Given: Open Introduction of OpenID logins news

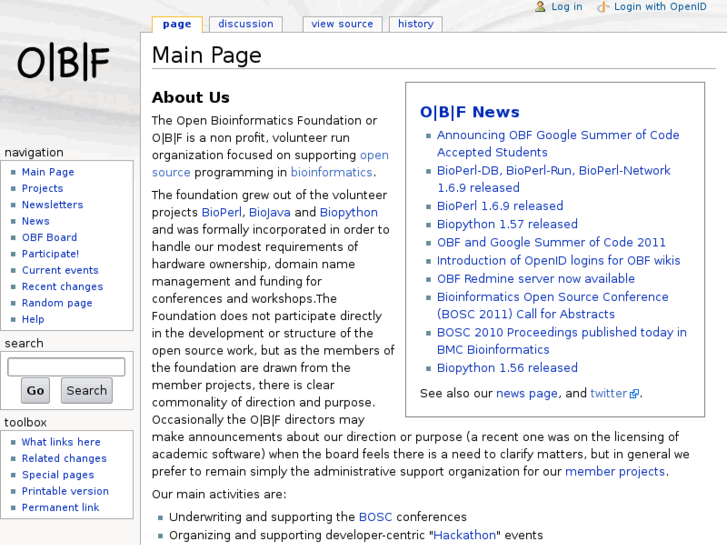Looking at the screenshot, I should tap(559, 261).
